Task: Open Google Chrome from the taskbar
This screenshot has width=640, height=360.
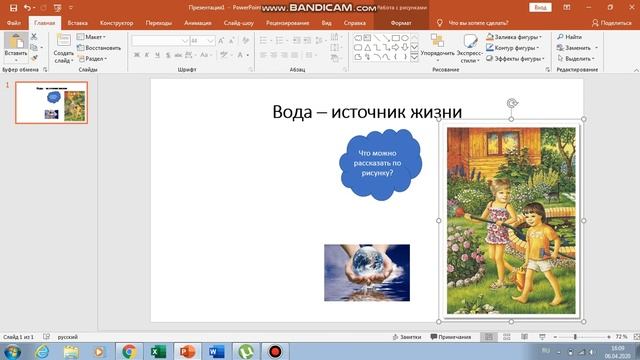Action: pyautogui.click(x=129, y=351)
